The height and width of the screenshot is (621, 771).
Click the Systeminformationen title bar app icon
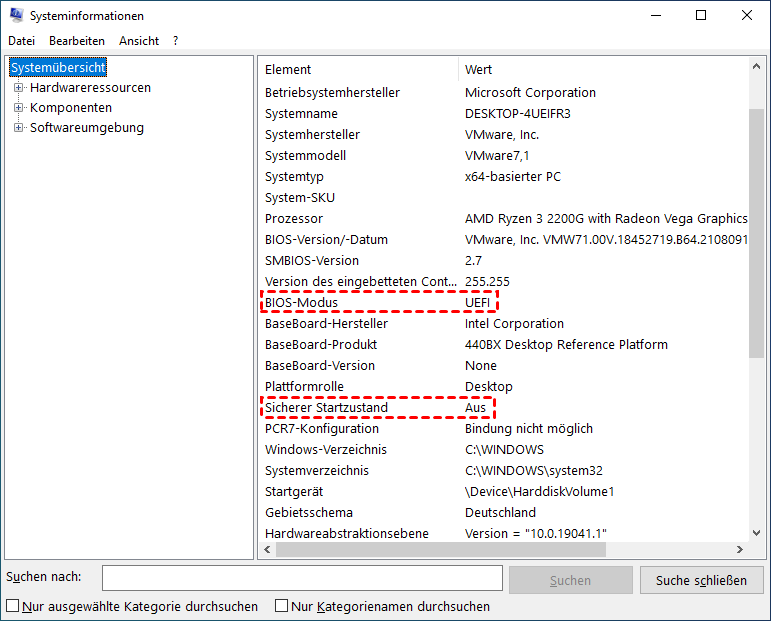coord(16,15)
